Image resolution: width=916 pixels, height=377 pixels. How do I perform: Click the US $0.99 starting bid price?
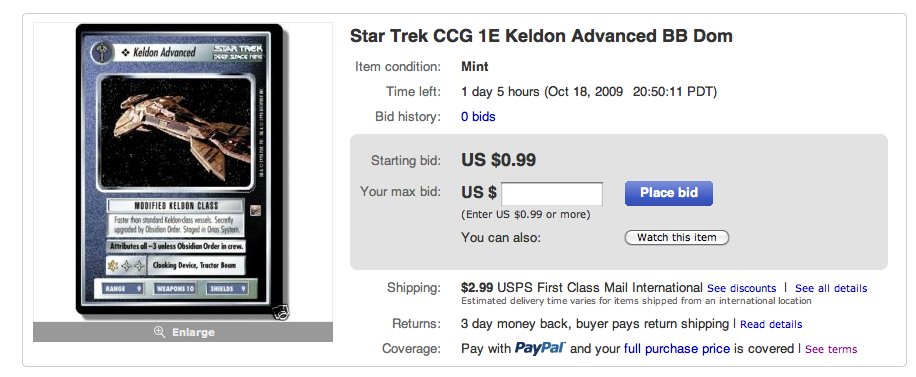[498, 160]
